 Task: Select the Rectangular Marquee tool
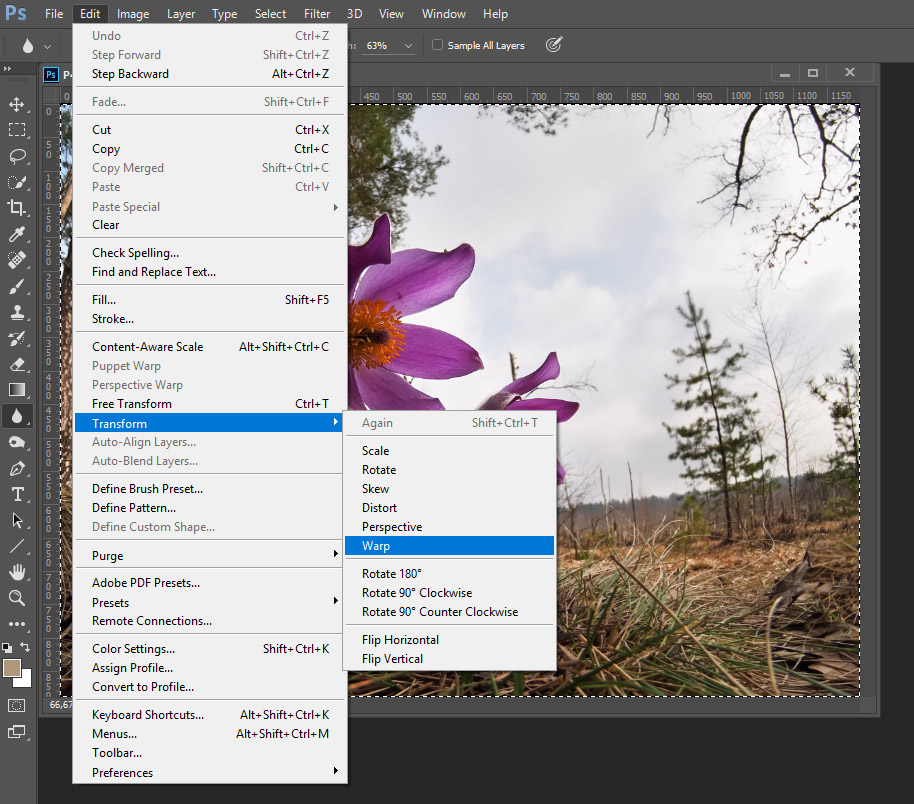pos(17,130)
